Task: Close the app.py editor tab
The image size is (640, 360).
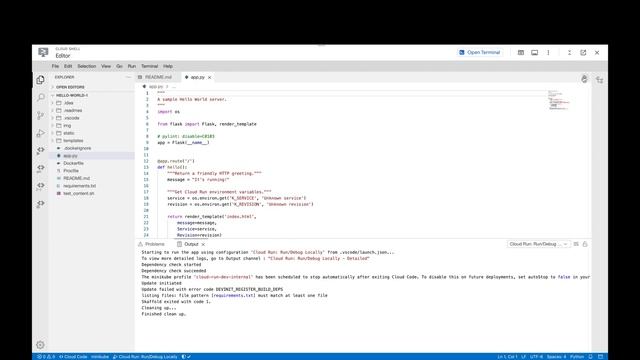Action: pos(209,78)
